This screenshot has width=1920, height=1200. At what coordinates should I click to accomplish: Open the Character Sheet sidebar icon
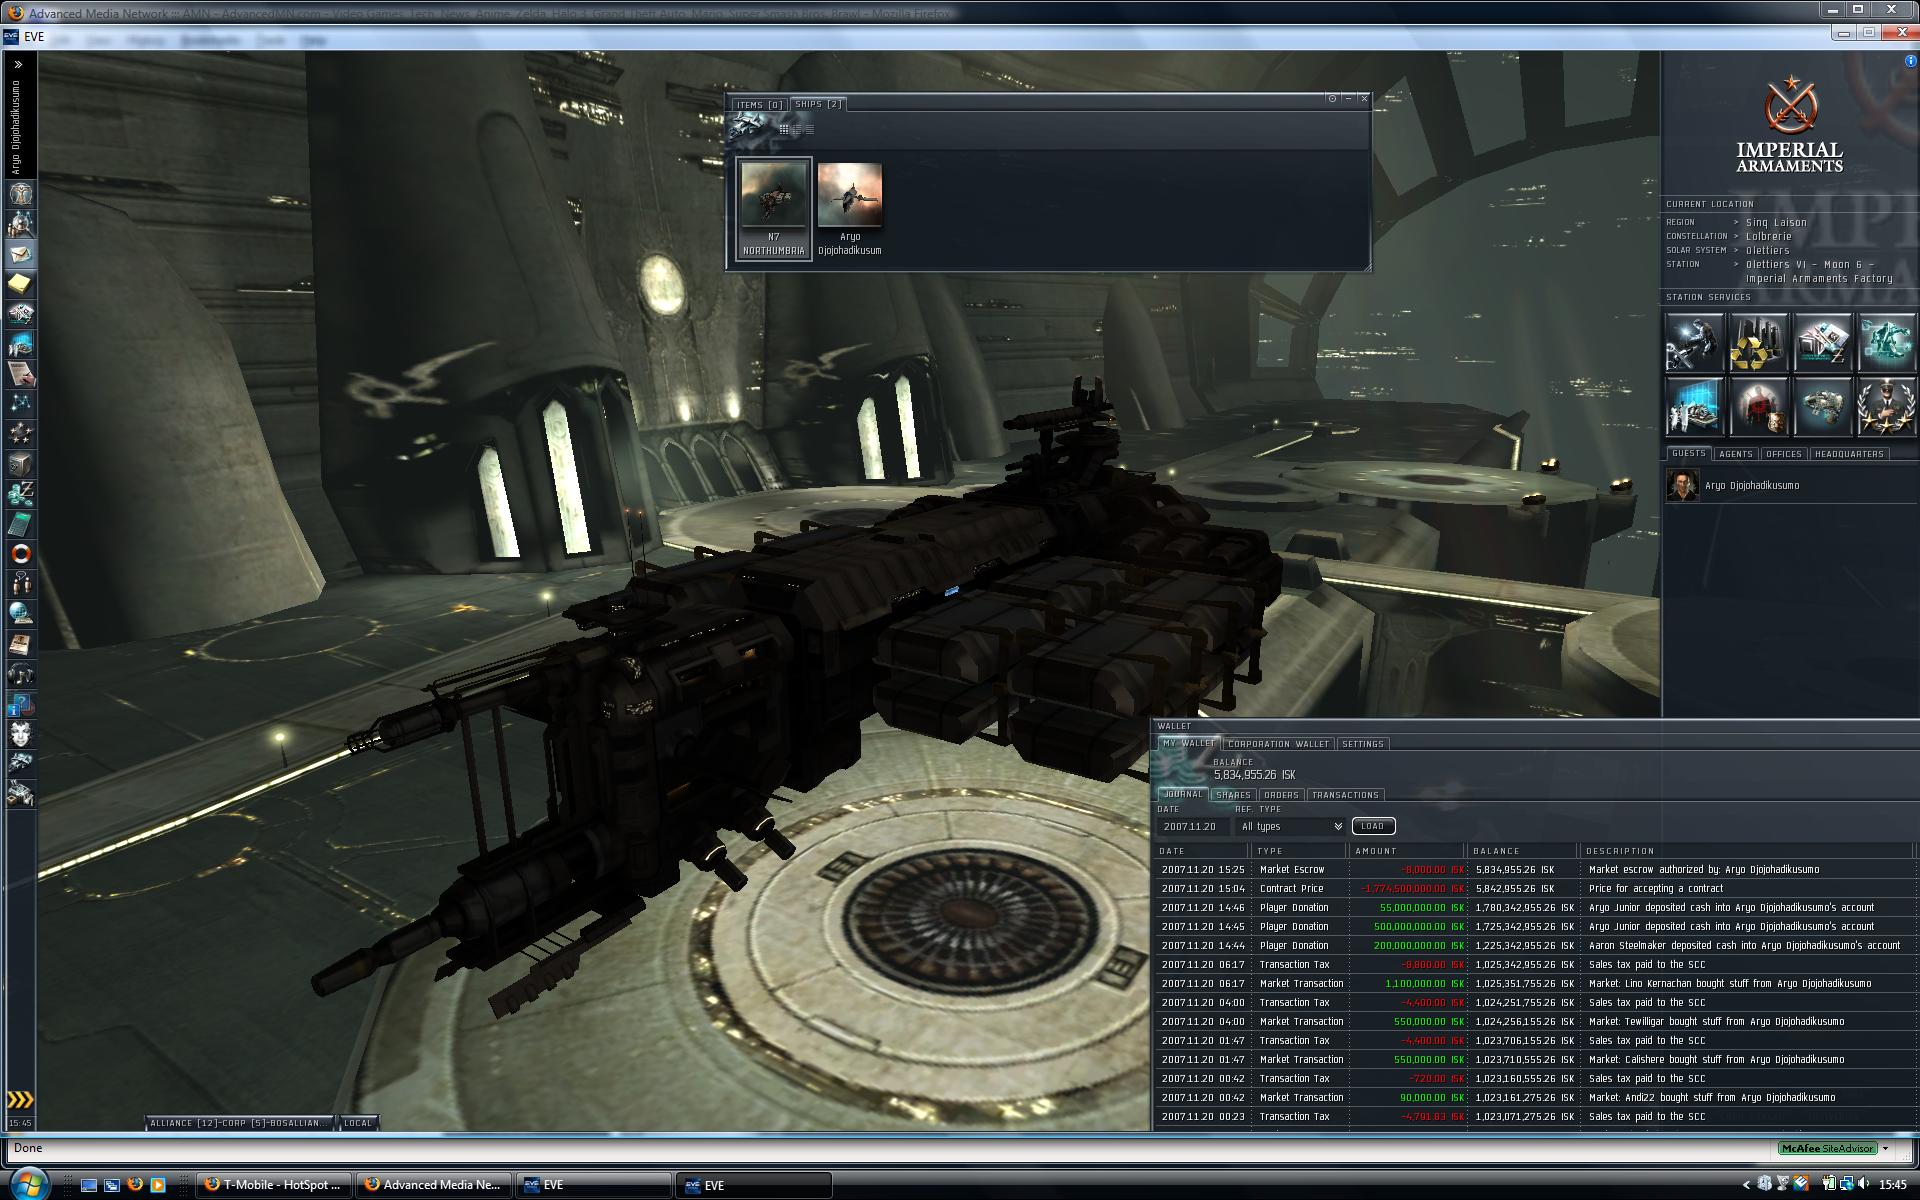pyautogui.click(x=21, y=194)
